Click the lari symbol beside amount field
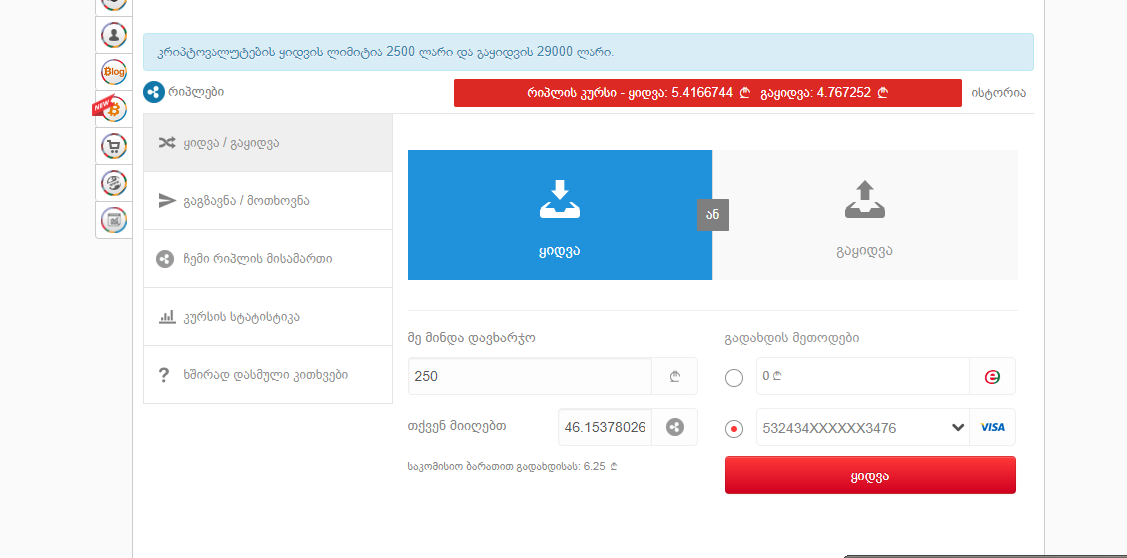Viewport: 1127px width, 558px height. (674, 376)
